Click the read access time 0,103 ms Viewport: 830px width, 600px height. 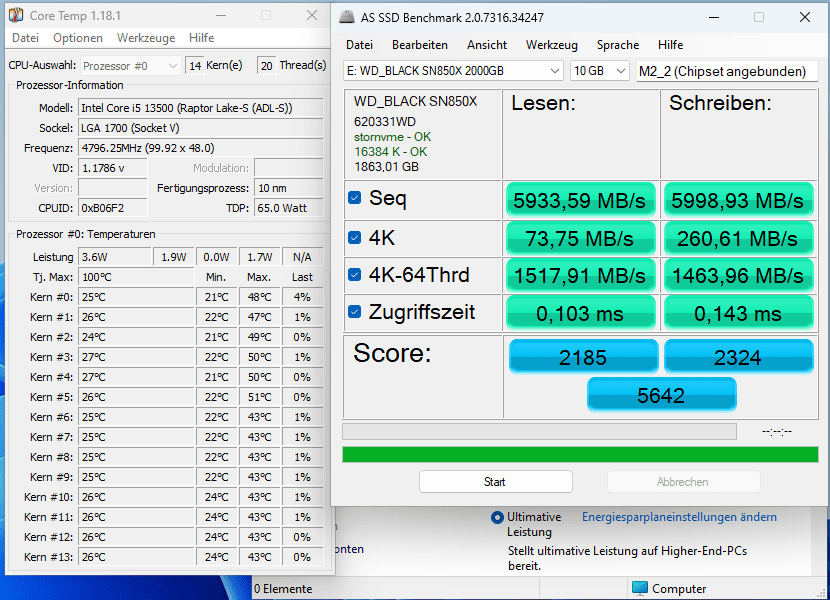pyautogui.click(x=580, y=313)
